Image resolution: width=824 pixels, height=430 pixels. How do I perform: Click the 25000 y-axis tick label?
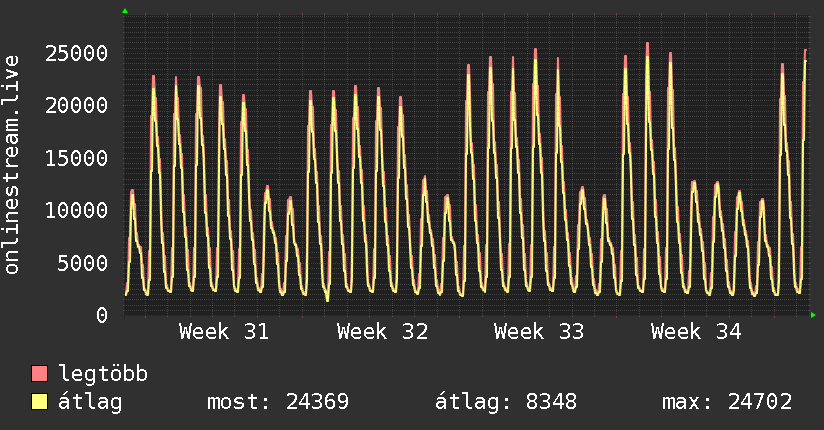[76, 53]
